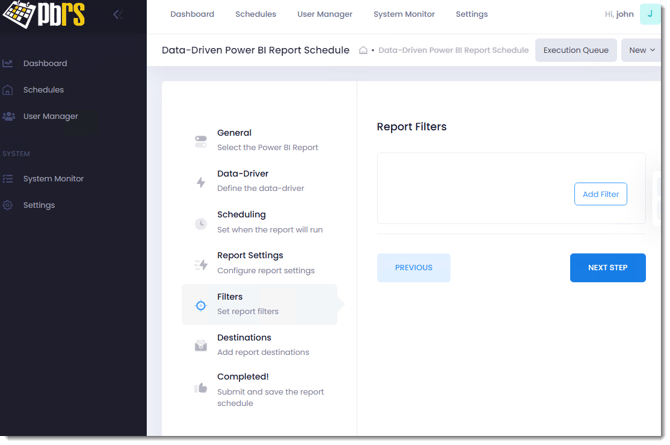Click the Settings gear icon in sidebar
Image resolution: width=670 pixels, height=445 pixels.
point(7,205)
